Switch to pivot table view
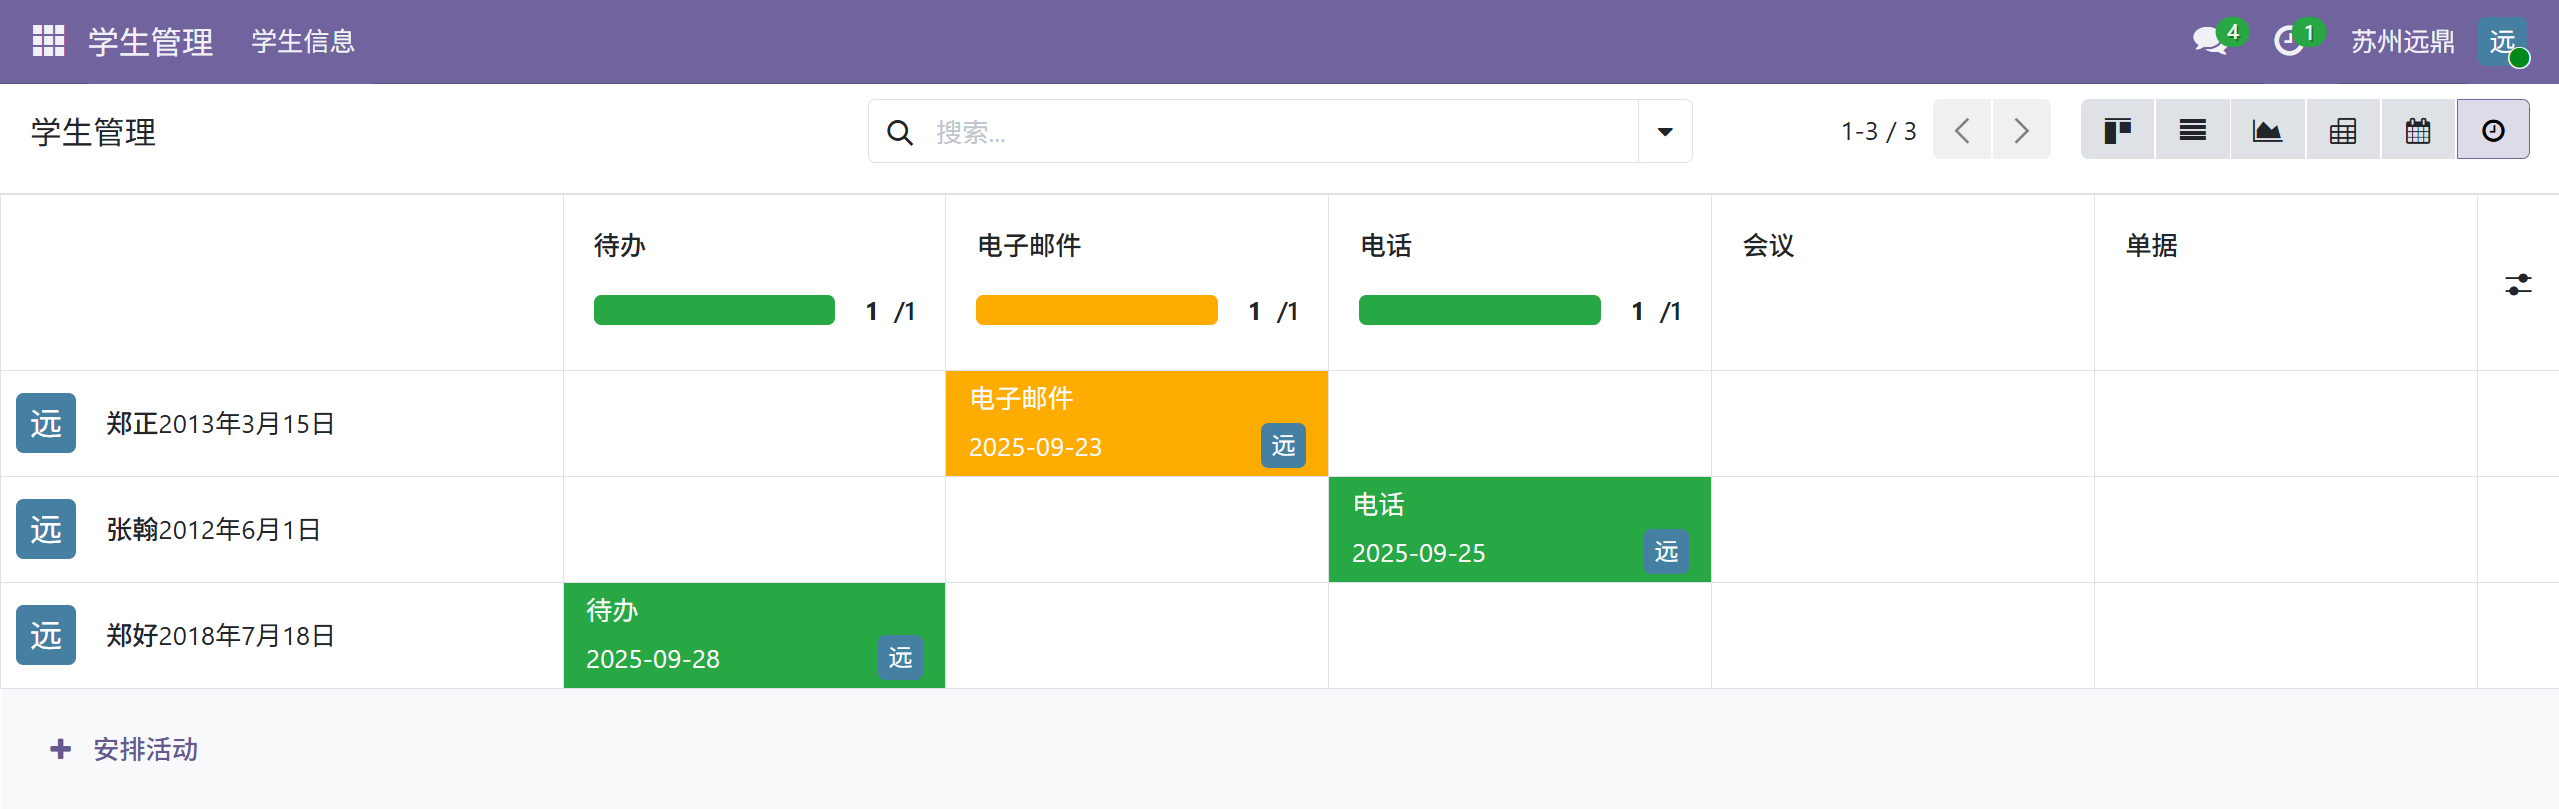 click(2343, 130)
